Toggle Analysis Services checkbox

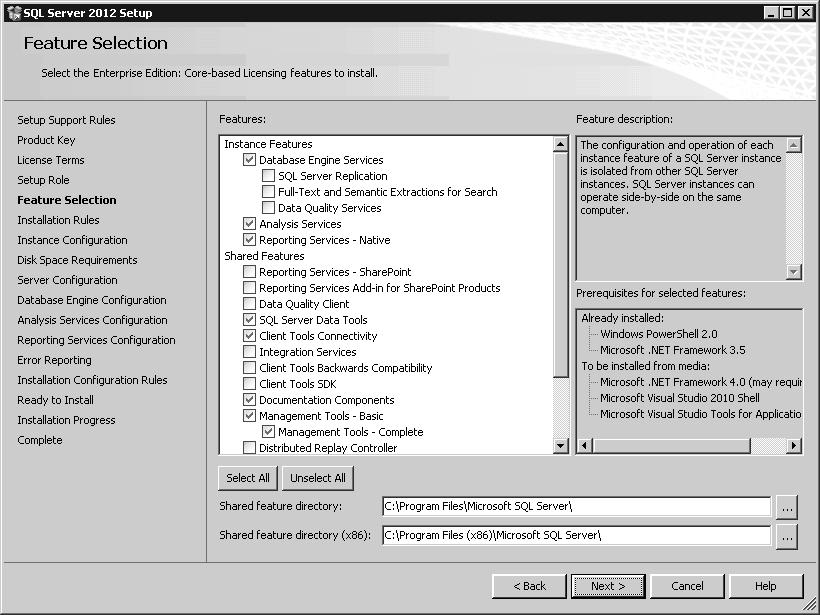click(249, 224)
